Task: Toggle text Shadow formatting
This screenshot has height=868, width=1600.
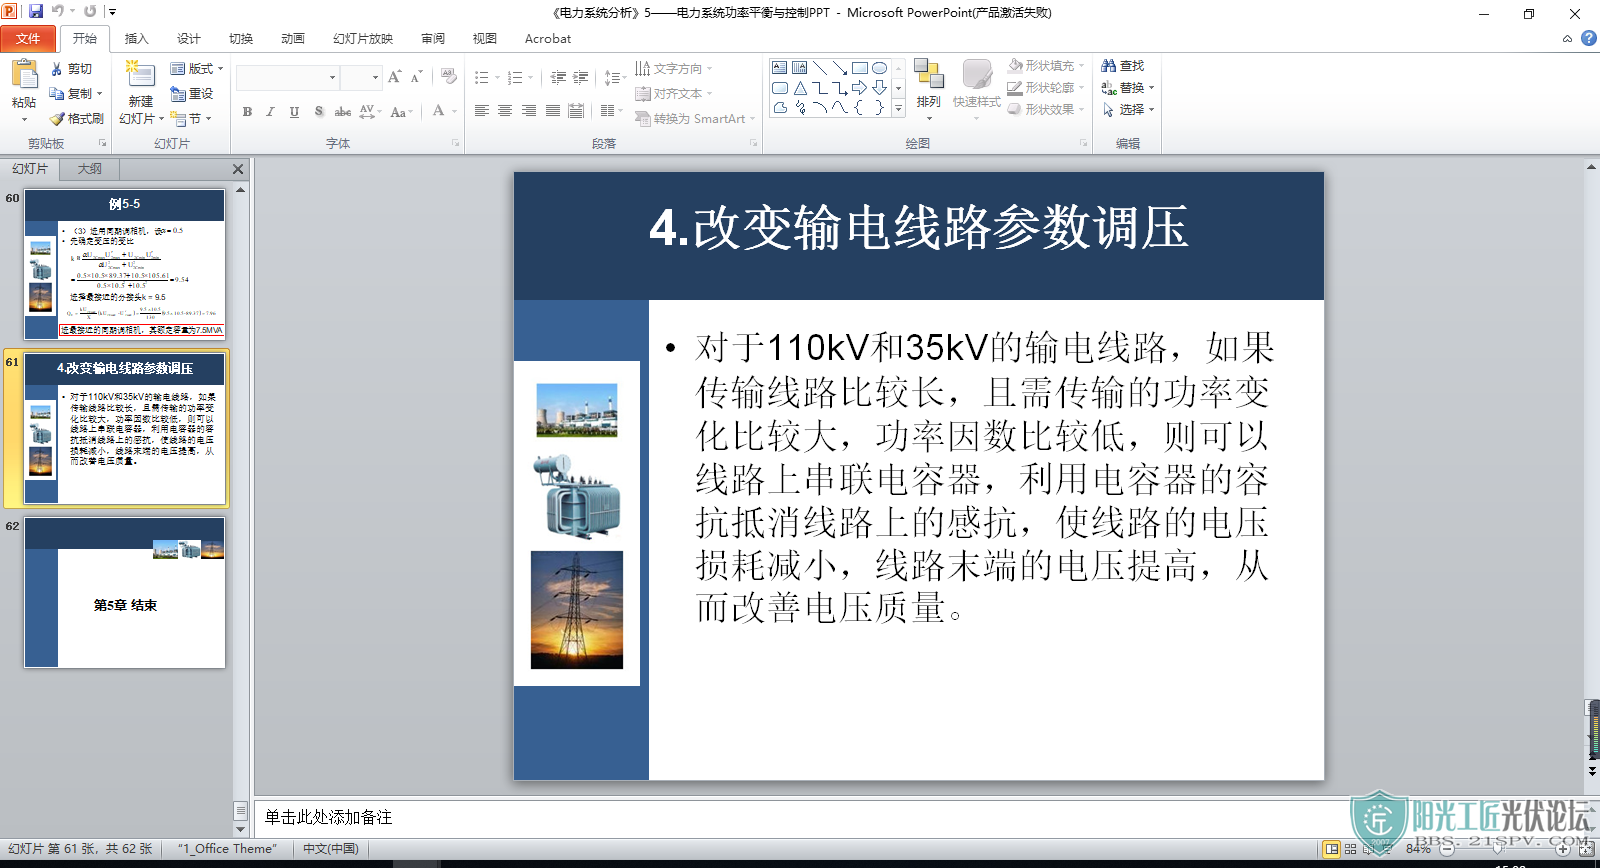Action: [318, 111]
